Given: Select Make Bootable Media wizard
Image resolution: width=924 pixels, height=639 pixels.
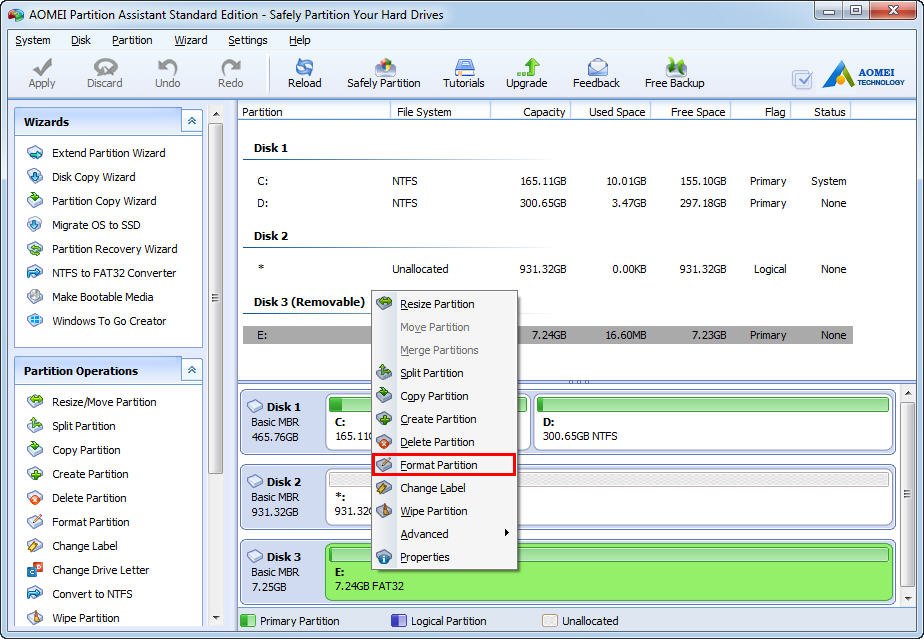Looking at the screenshot, I should 90,297.
